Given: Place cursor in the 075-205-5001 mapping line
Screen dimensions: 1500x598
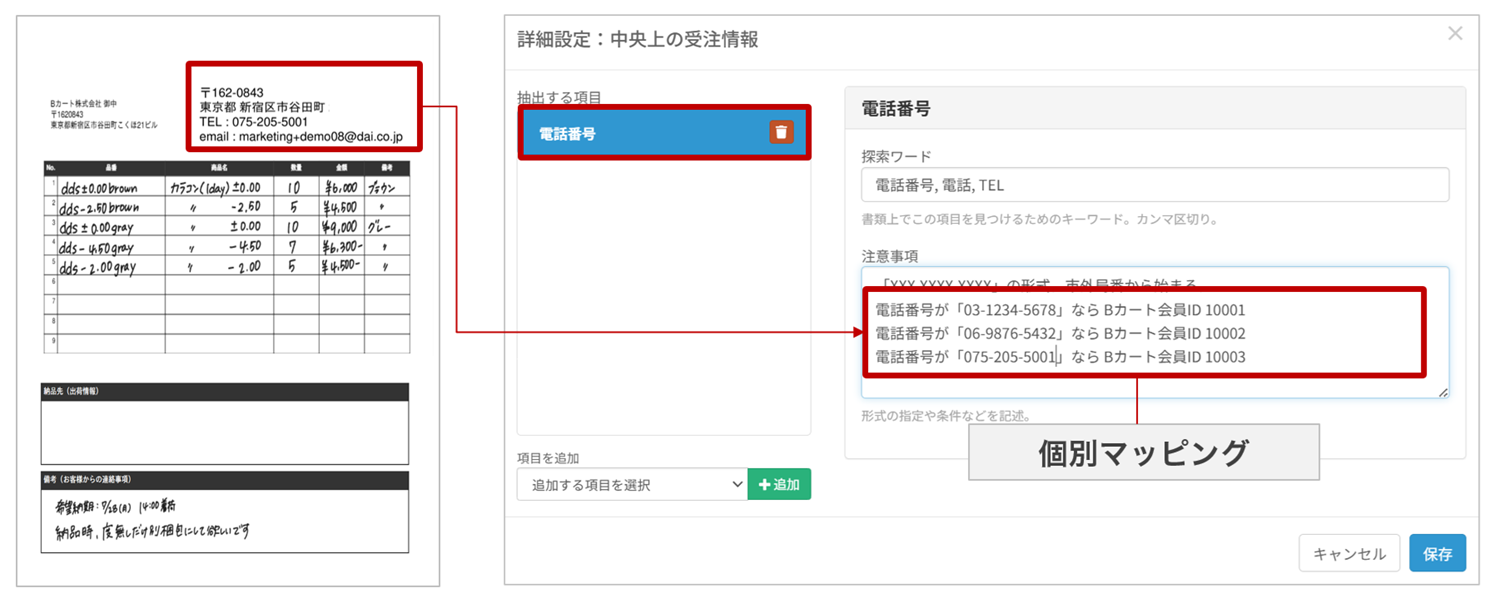Looking at the screenshot, I should pyautogui.click(x=1060, y=357).
